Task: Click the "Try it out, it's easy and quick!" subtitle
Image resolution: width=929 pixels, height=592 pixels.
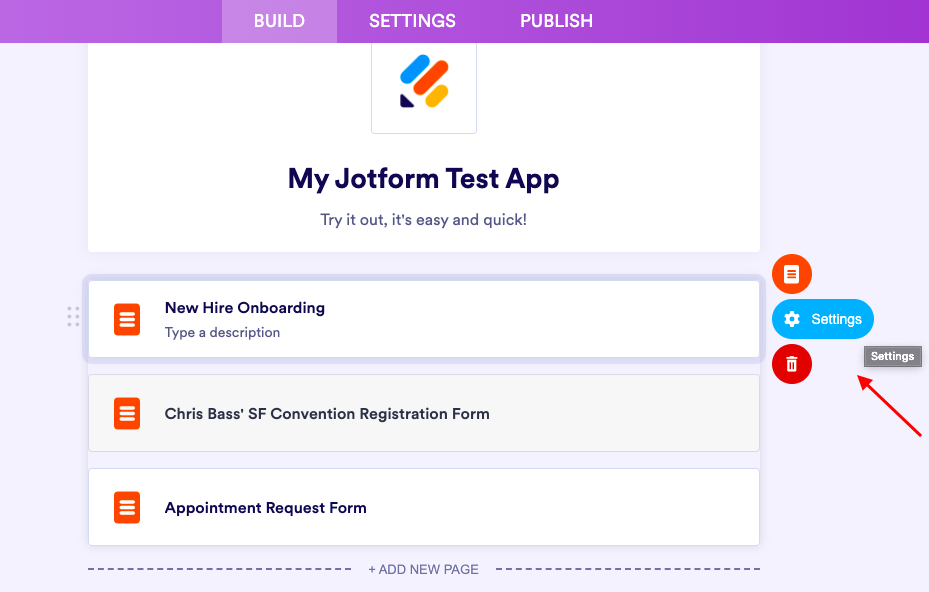Action: tap(423, 219)
